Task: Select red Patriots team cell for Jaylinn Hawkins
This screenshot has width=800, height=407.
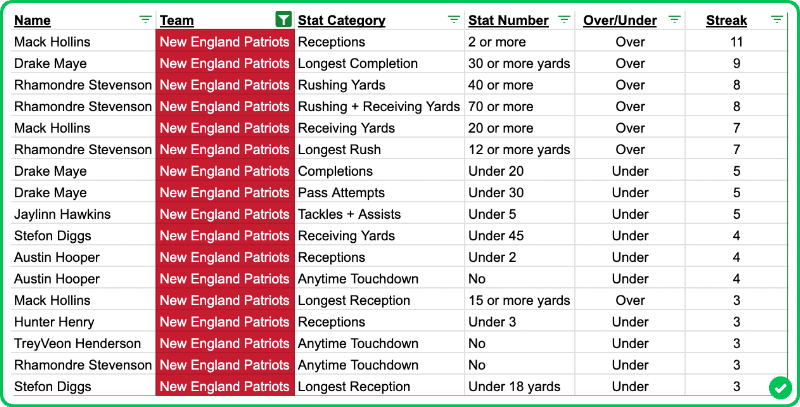Action: 225,214
